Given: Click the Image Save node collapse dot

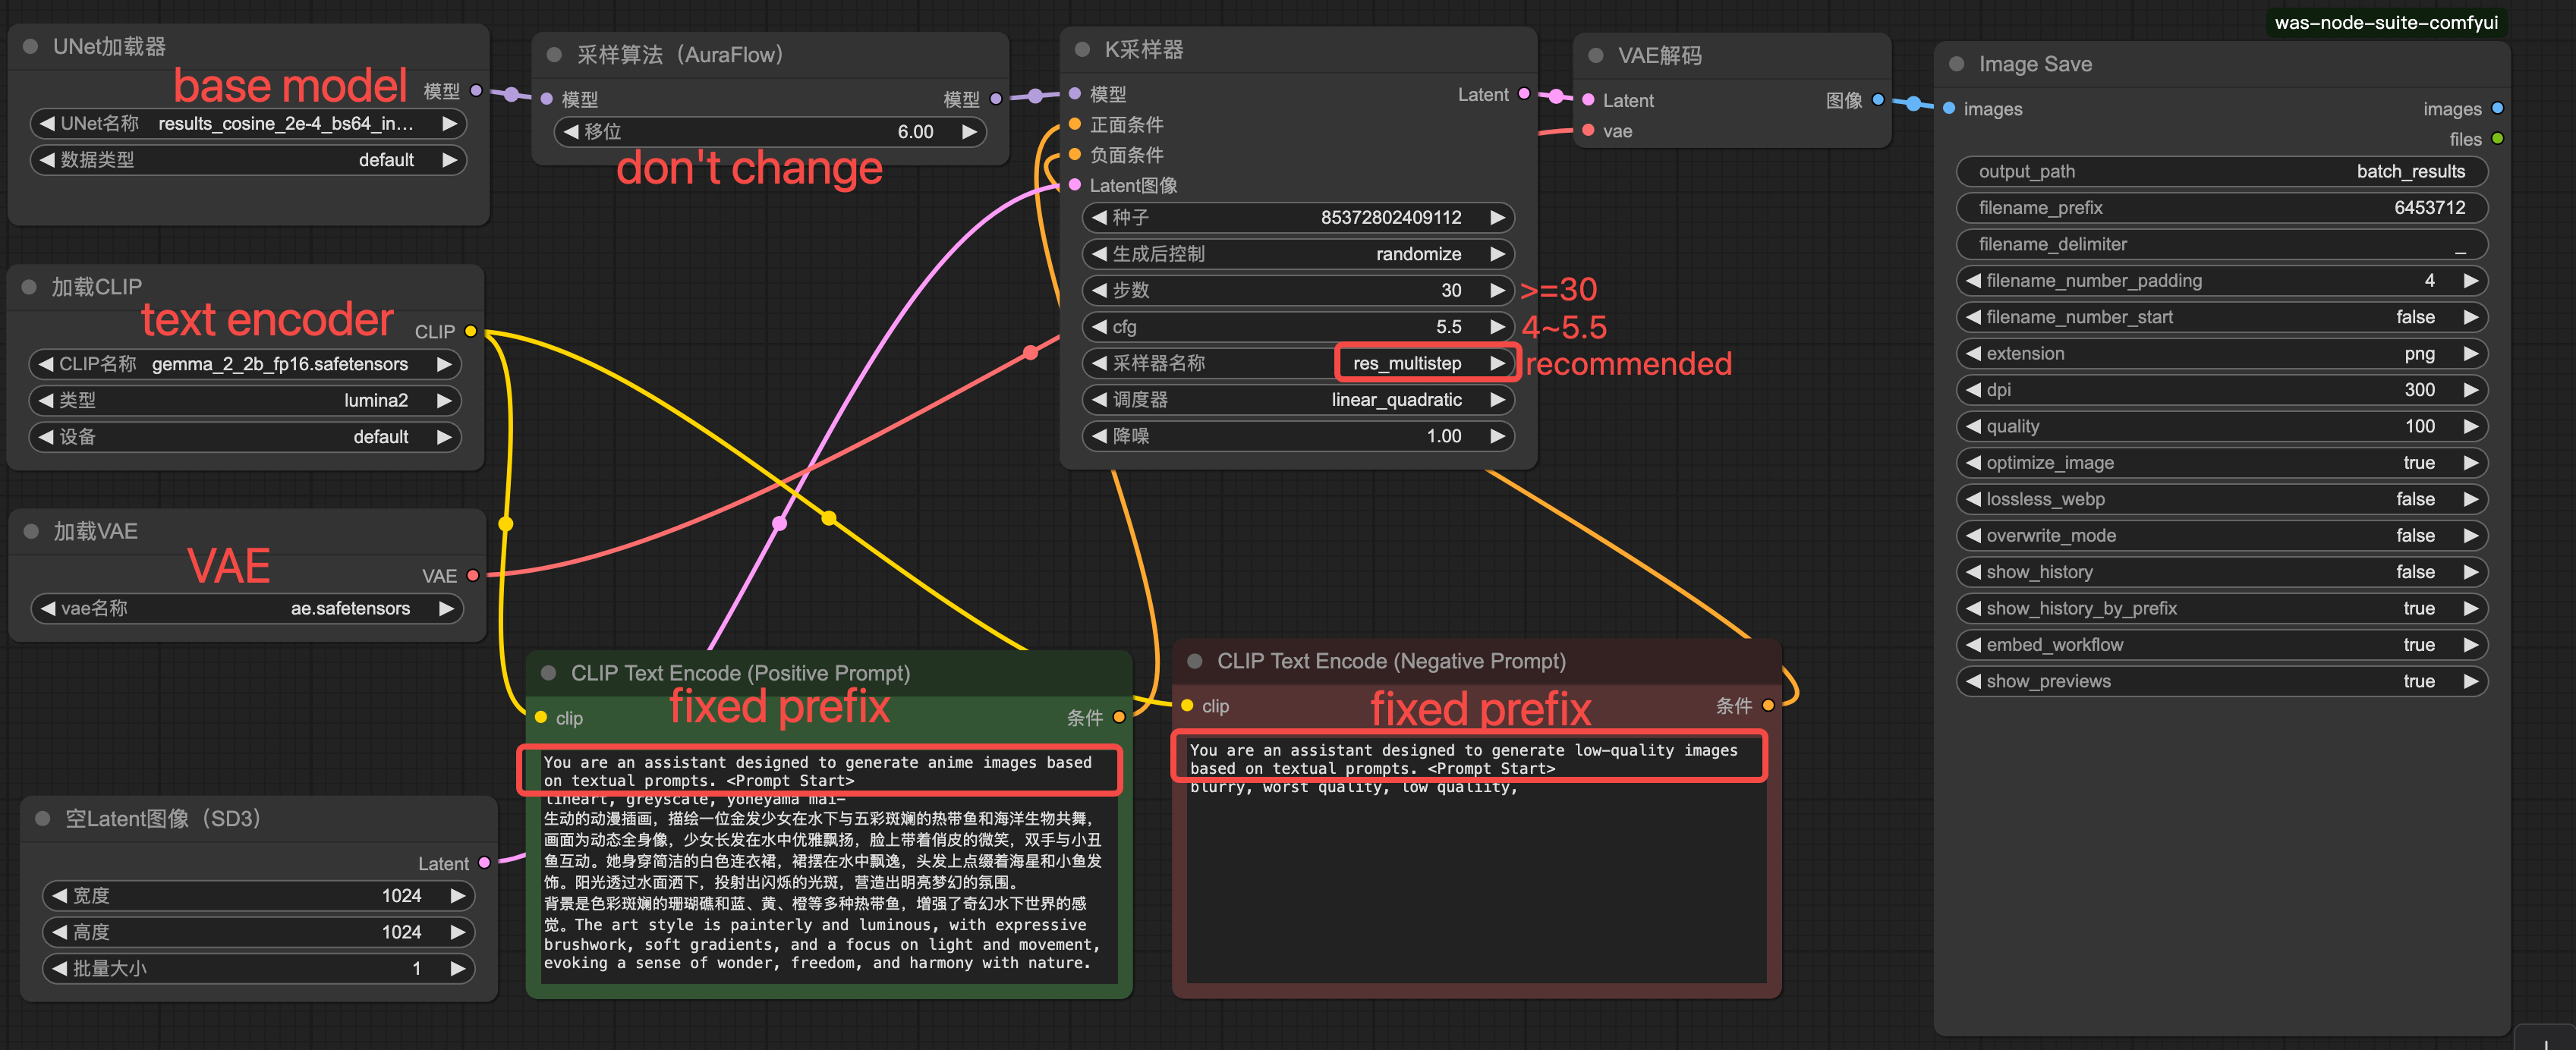Looking at the screenshot, I should 1957,64.
